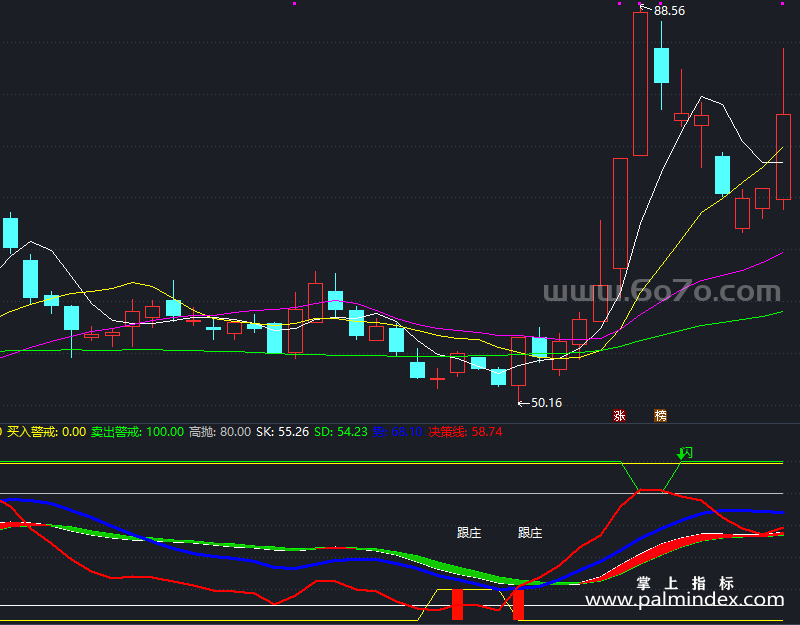Click the right 跟庄 signal label
This screenshot has height=625, width=800.
pyautogui.click(x=530, y=533)
